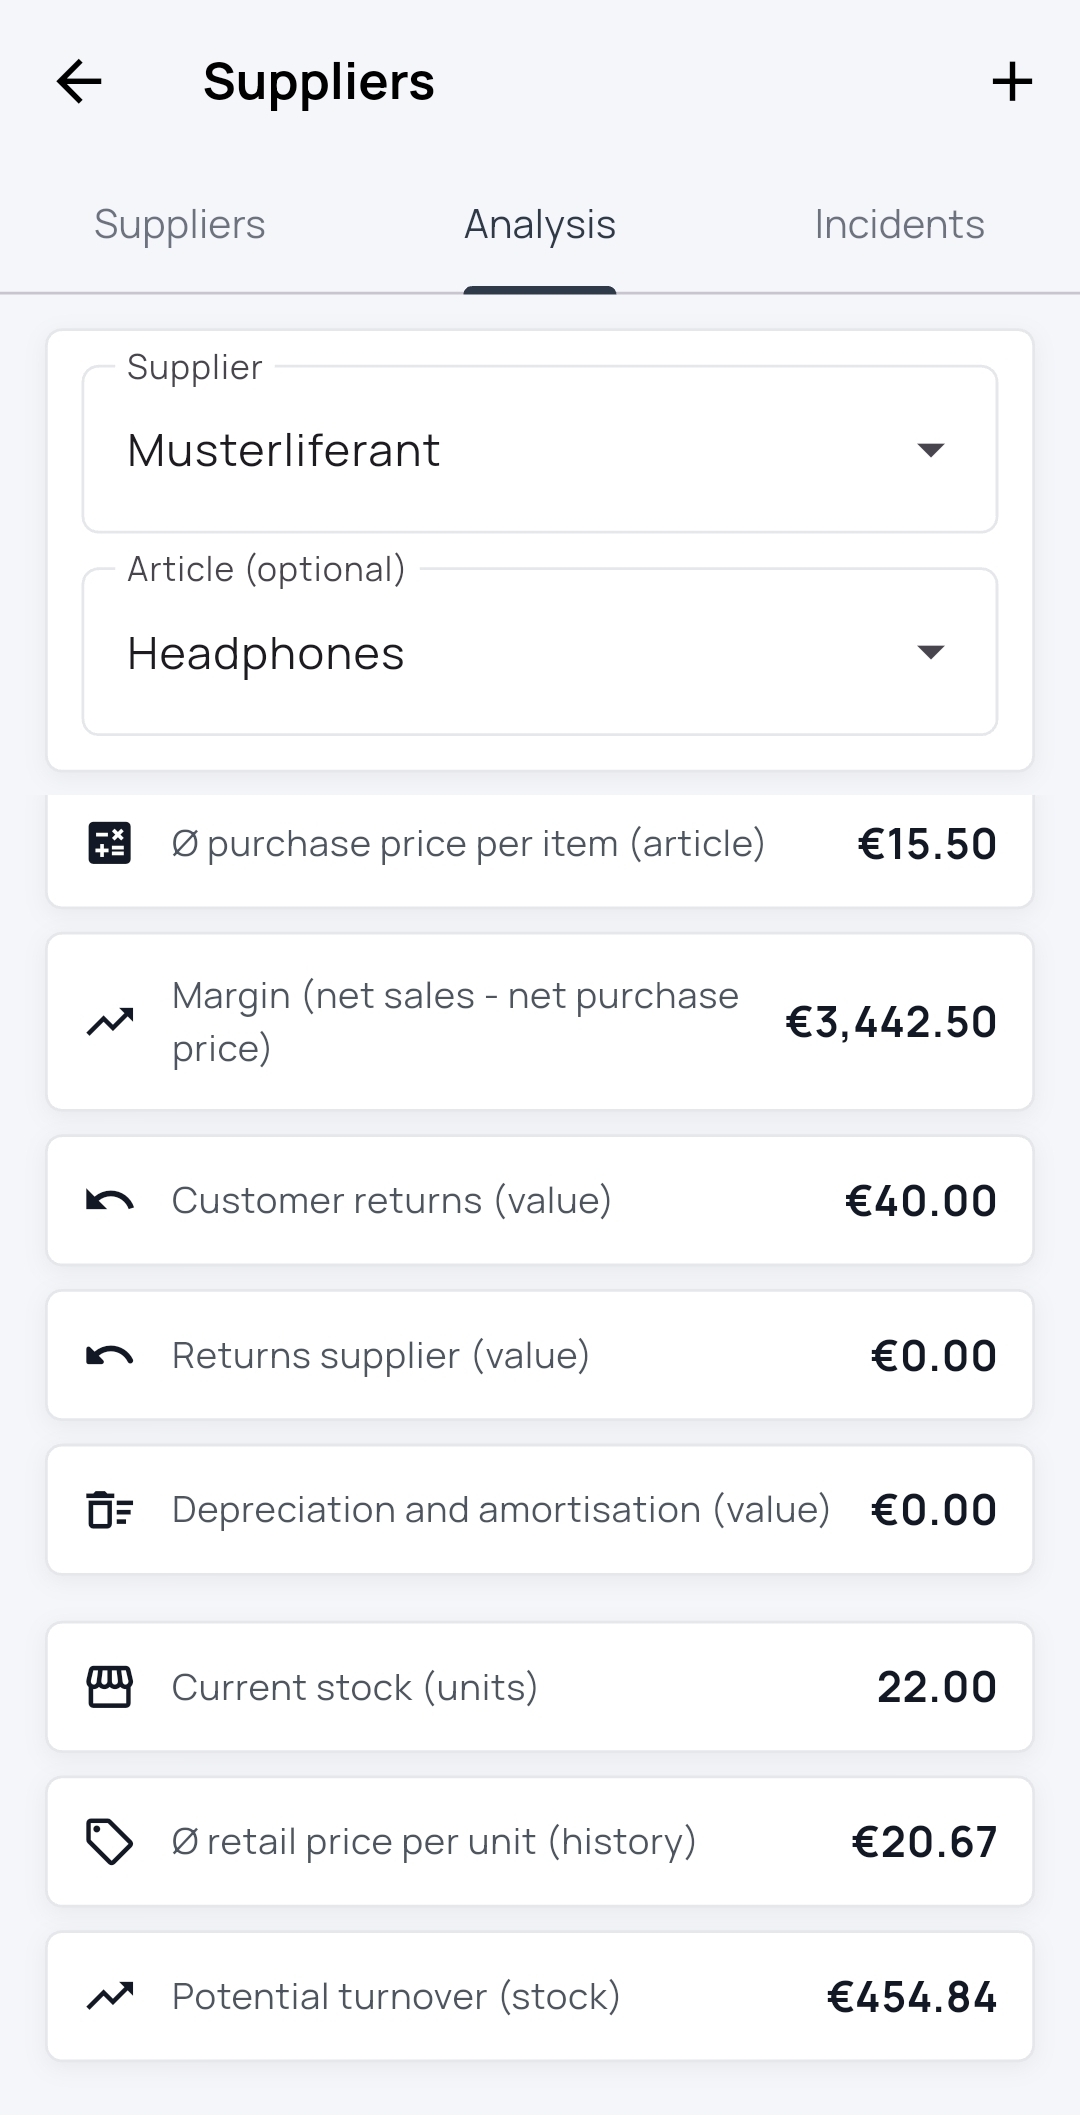Open the Article dropdown showing Headphones

pos(500,653)
